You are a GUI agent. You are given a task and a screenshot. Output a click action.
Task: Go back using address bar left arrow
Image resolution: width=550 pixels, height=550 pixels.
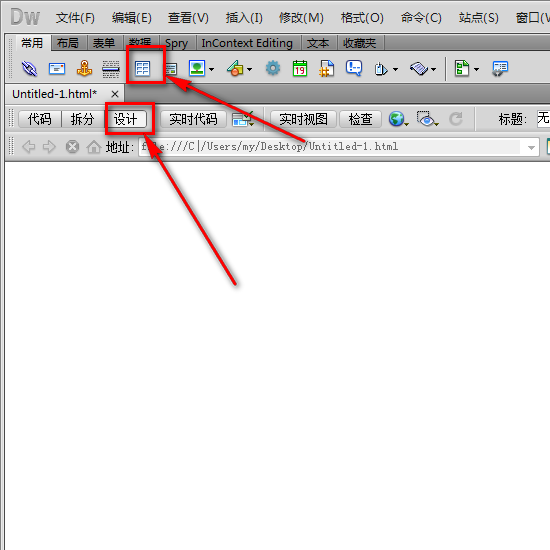[x=28, y=147]
